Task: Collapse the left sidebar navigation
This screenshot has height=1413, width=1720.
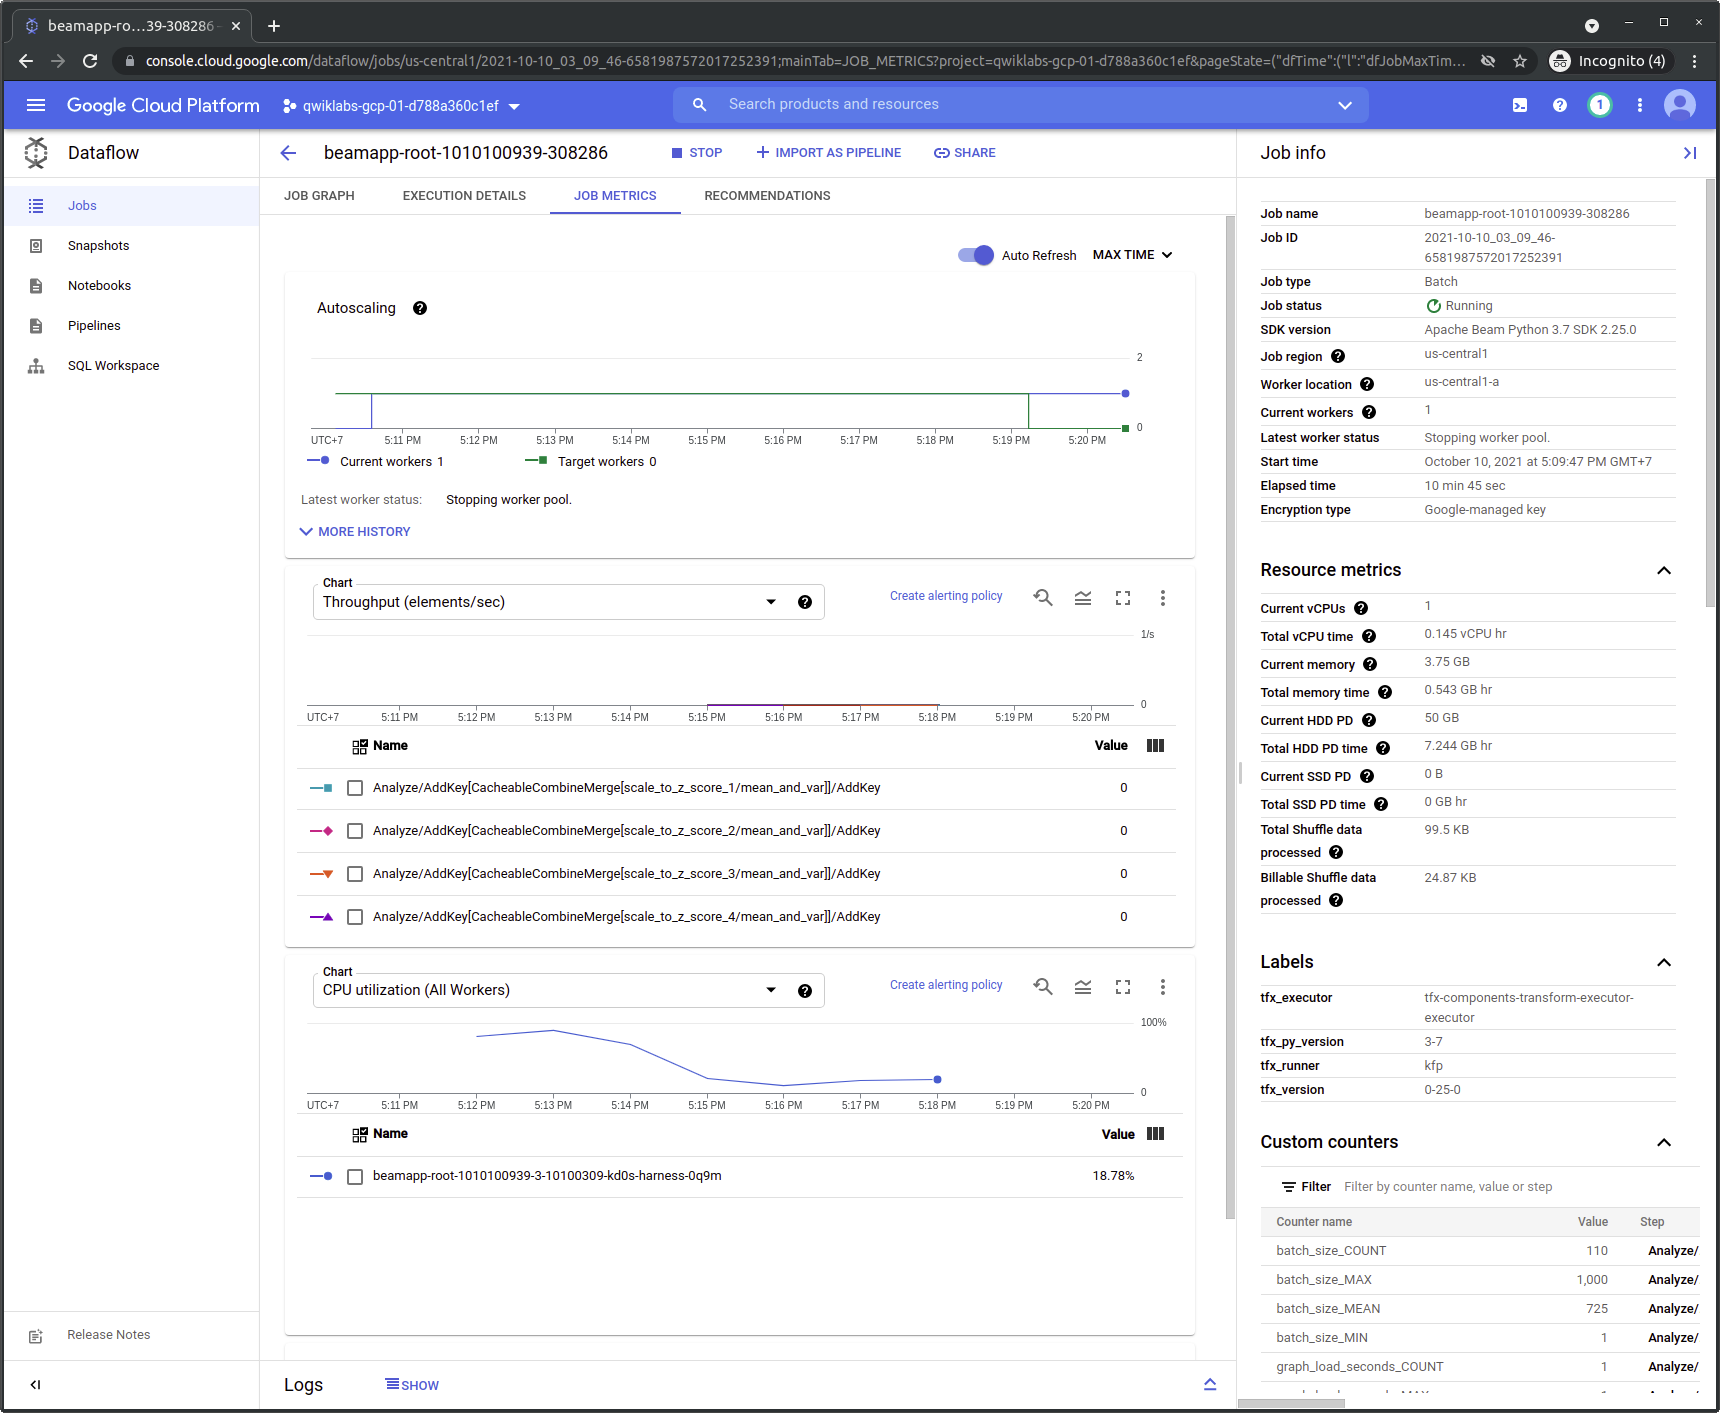Action: point(36,1385)
